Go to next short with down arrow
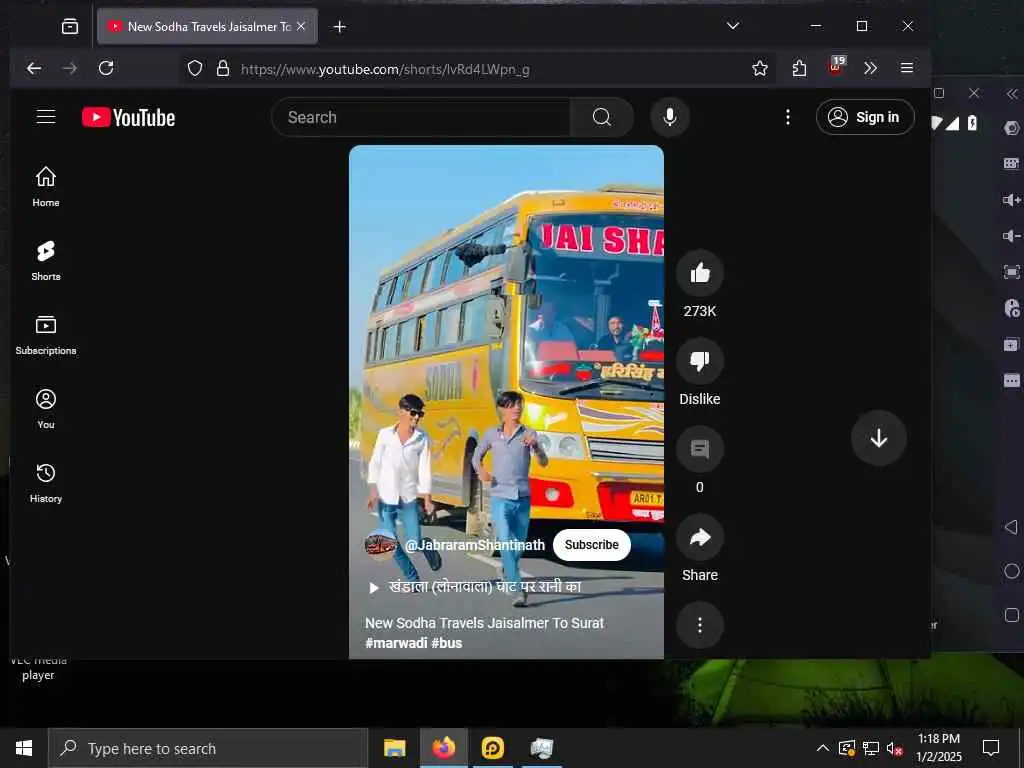The image size is (1024, 768). click(x=878, y=438)
